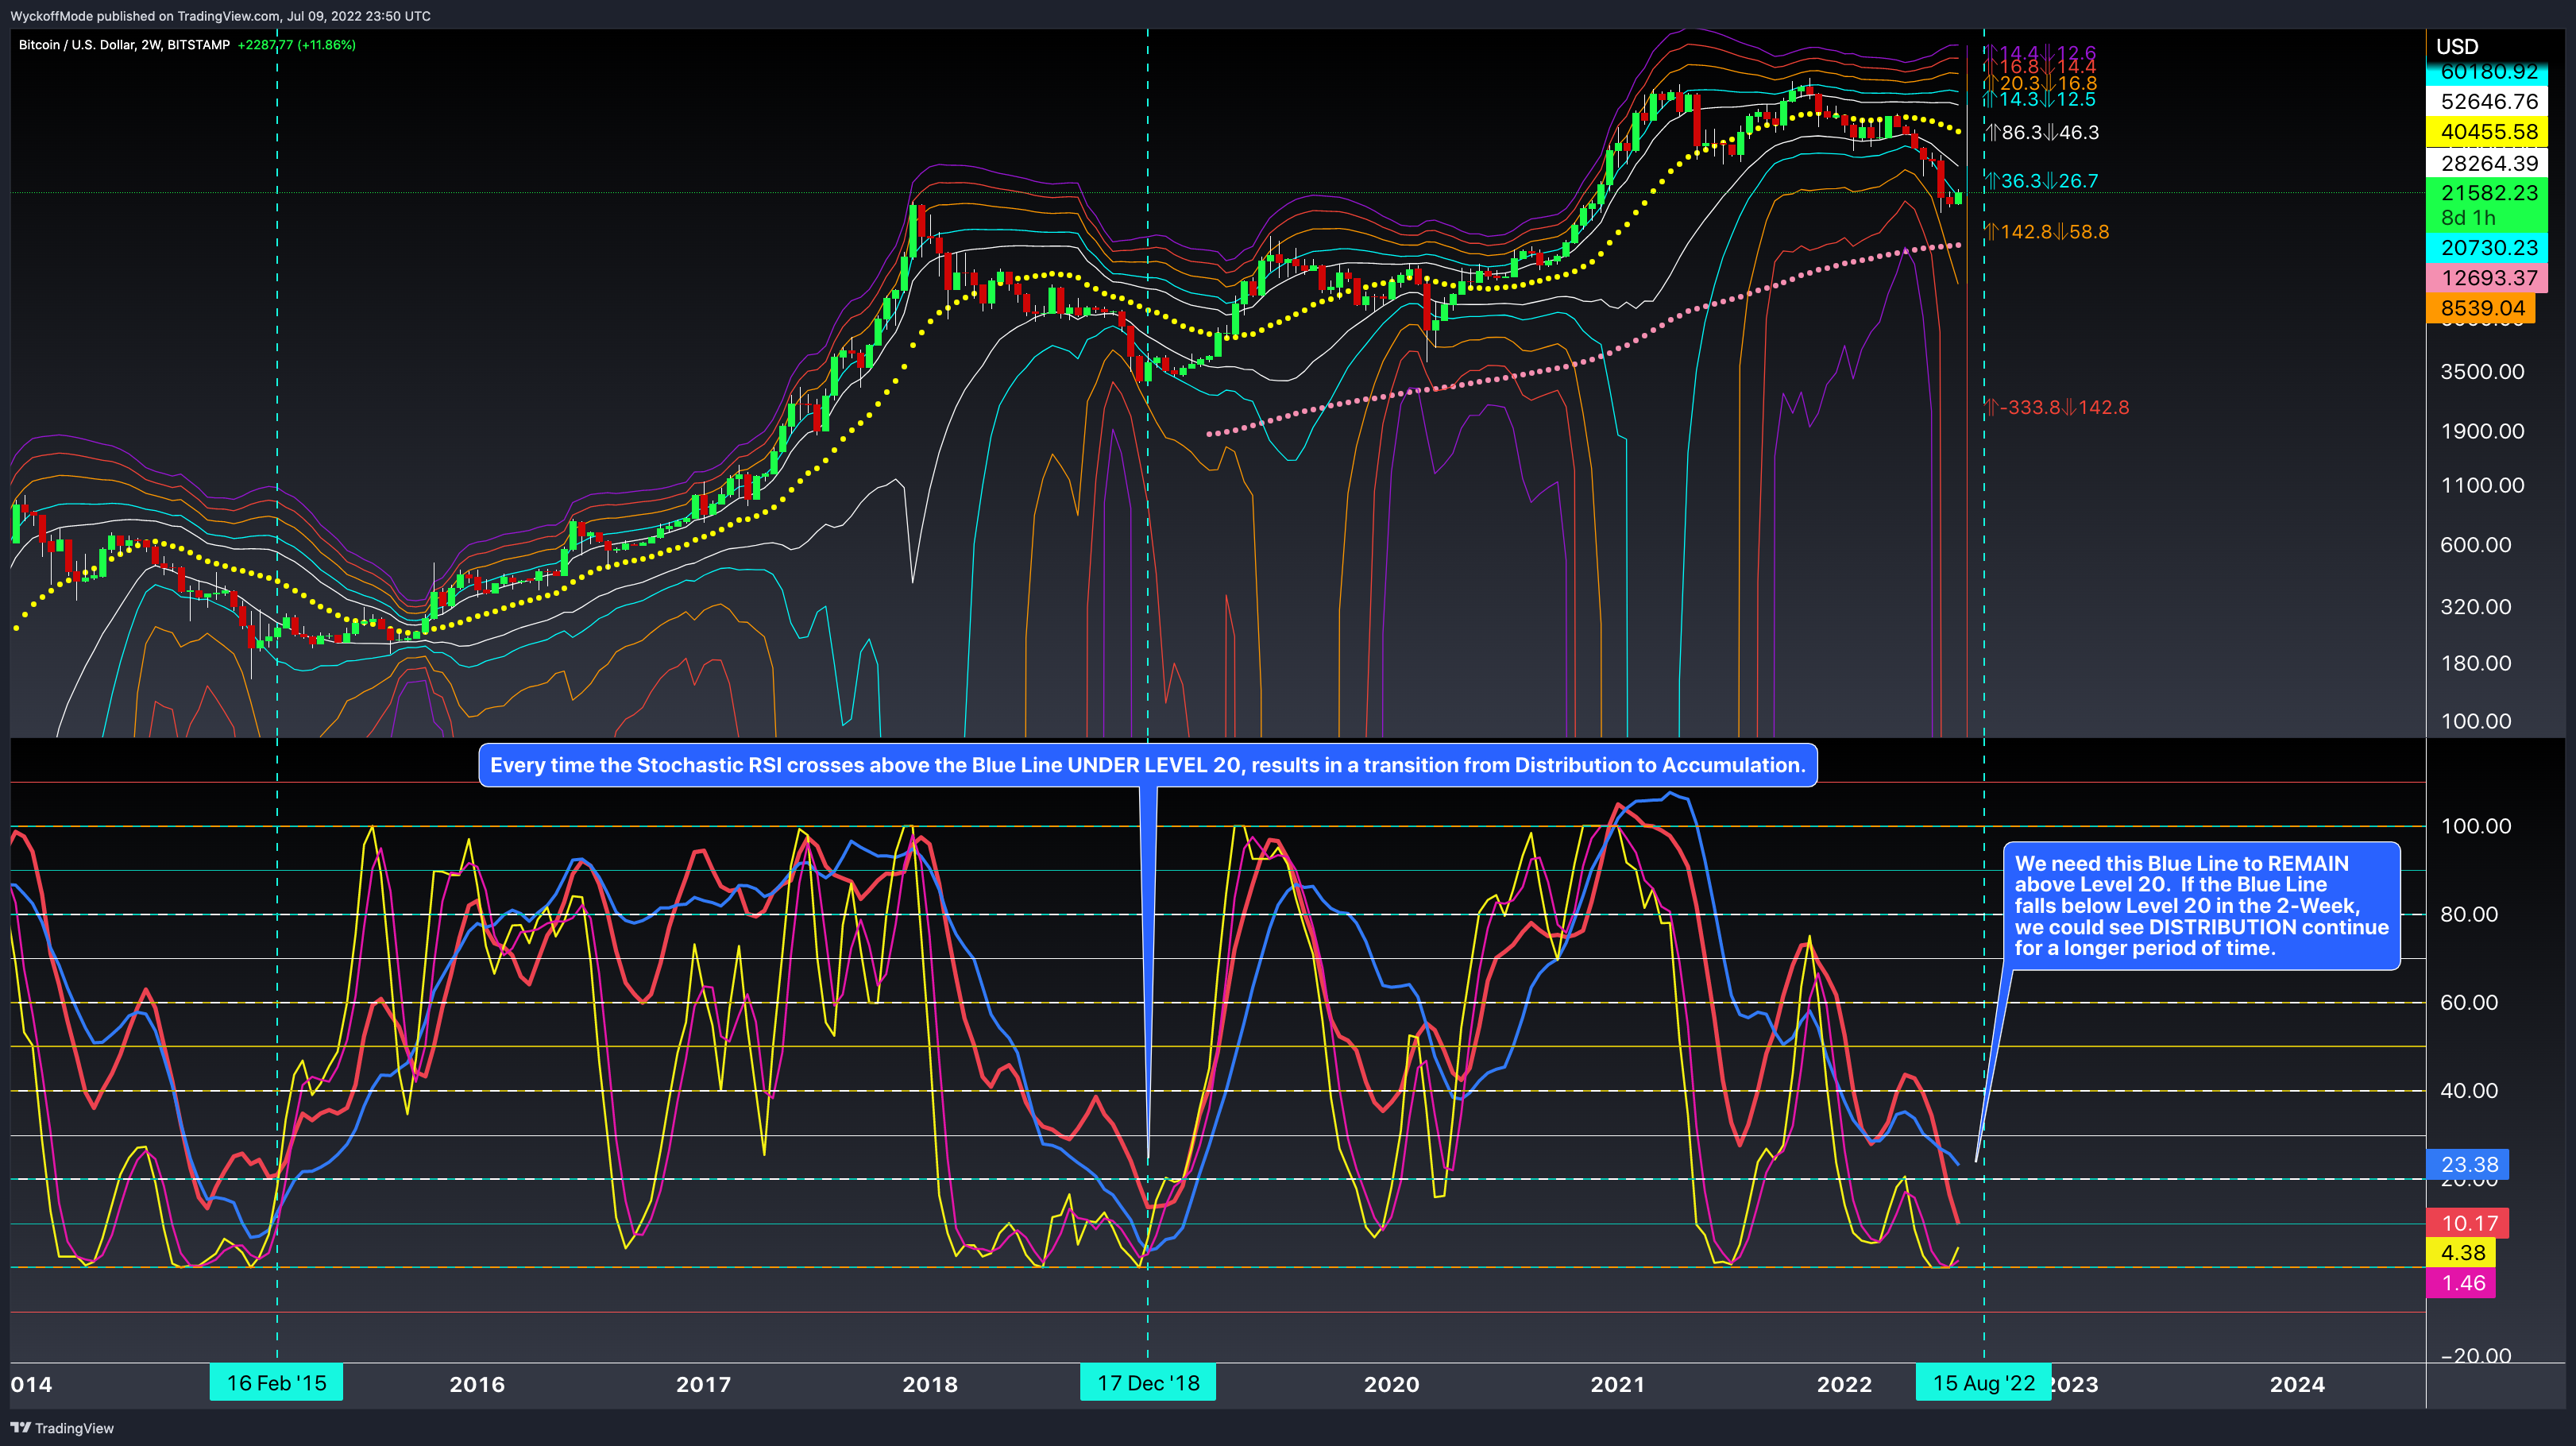The width and height of the screenshot is (2576, 1446).
Task: Click the 2024 time axis label
Action: [2297, 1384]
